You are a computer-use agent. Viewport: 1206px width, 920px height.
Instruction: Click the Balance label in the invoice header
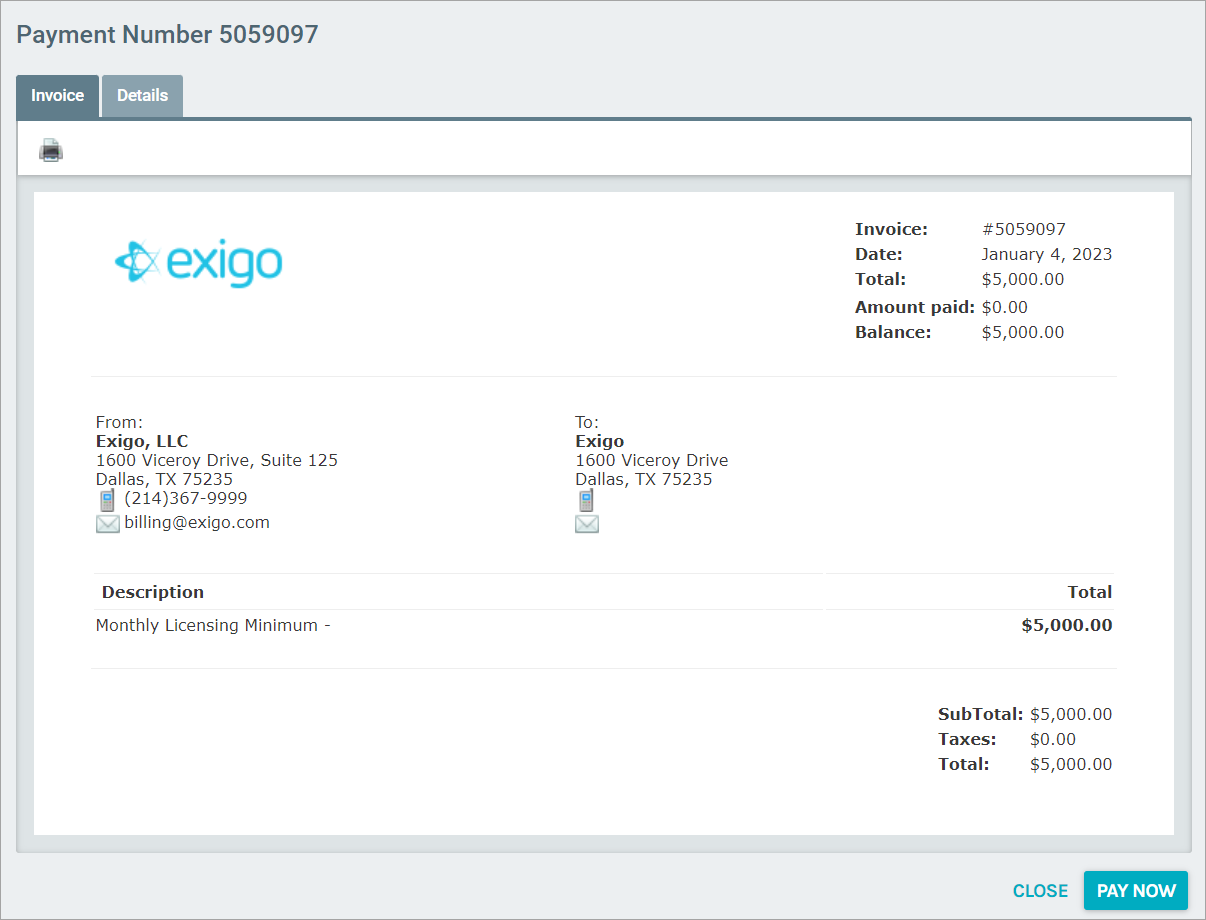click(893, 332)
